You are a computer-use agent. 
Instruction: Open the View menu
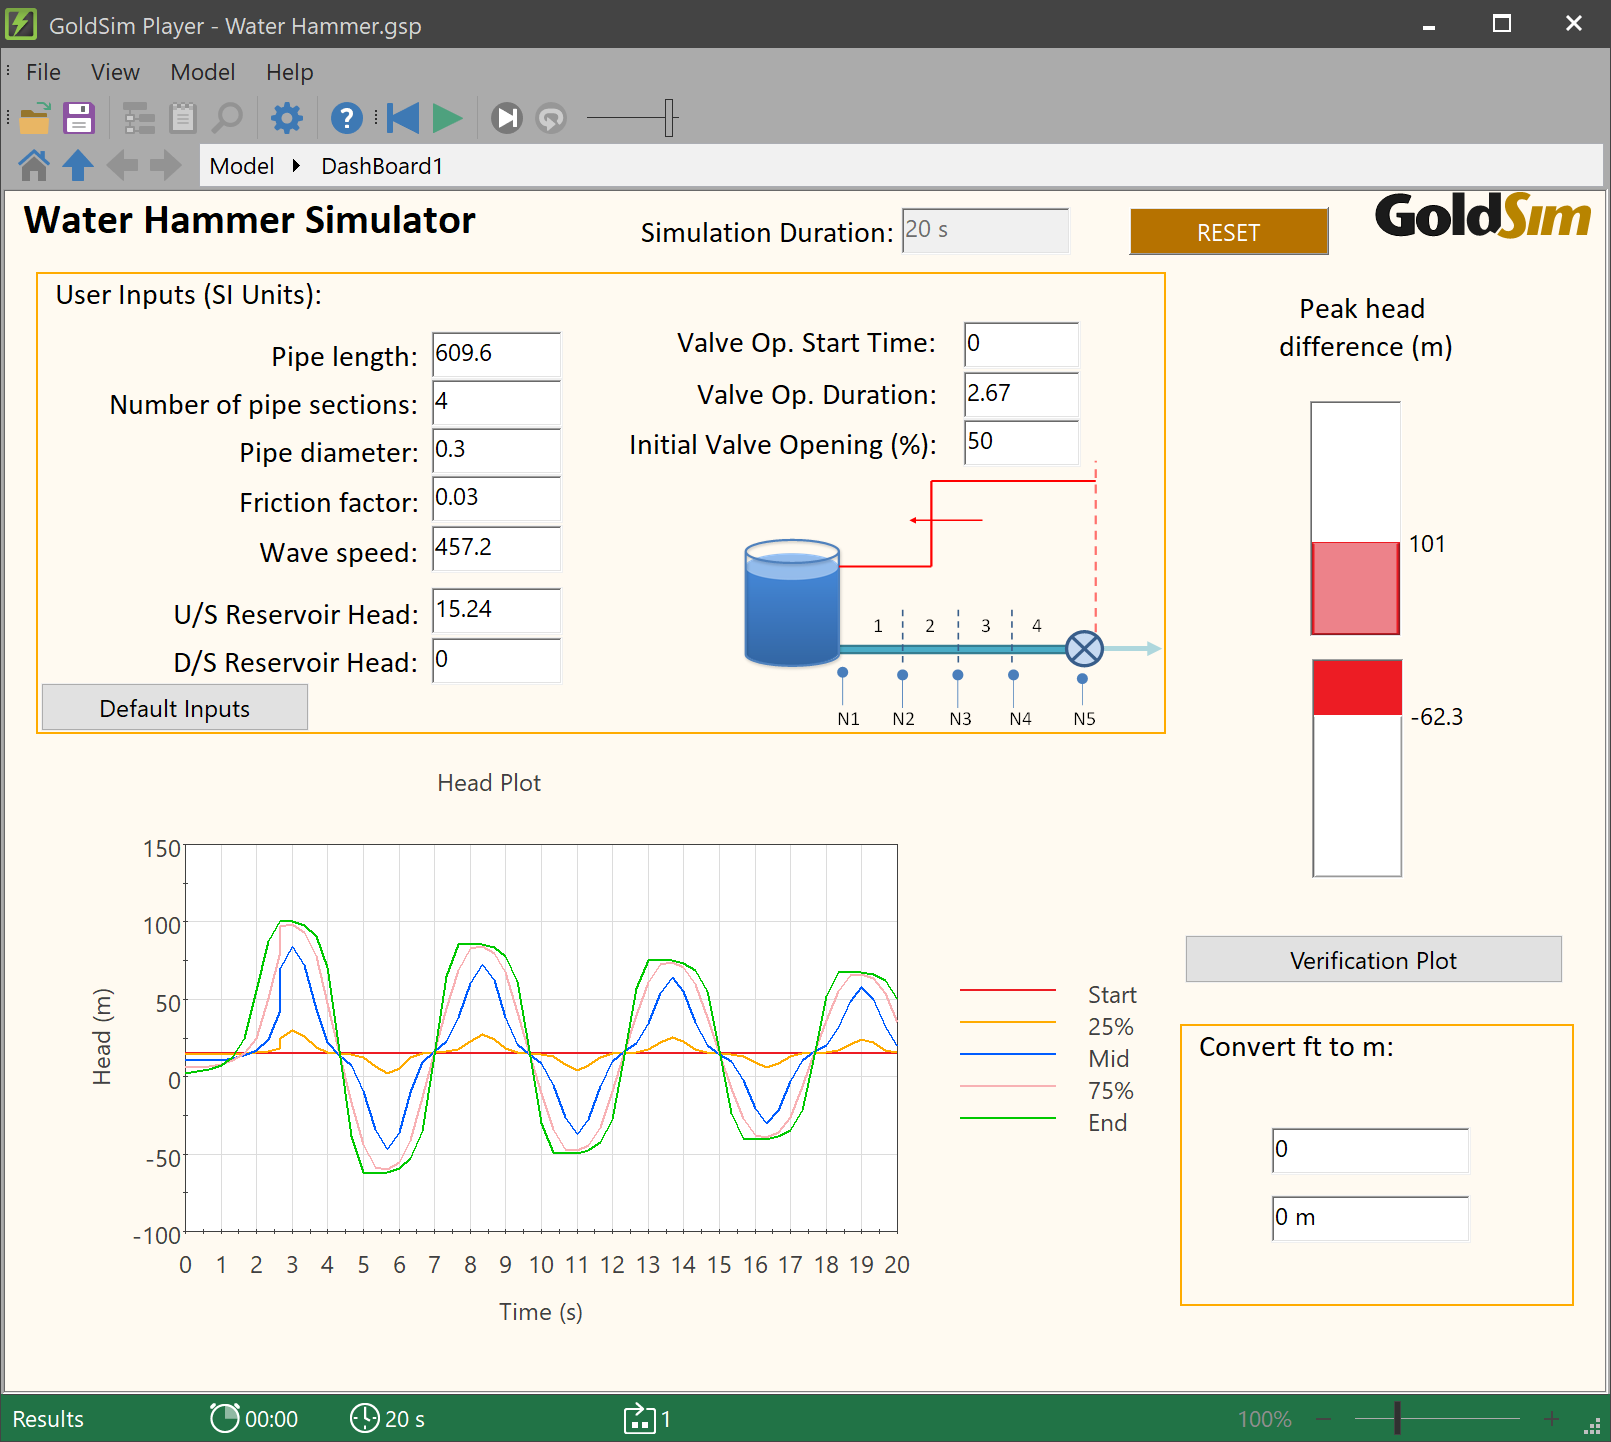[x=115, y=72]
